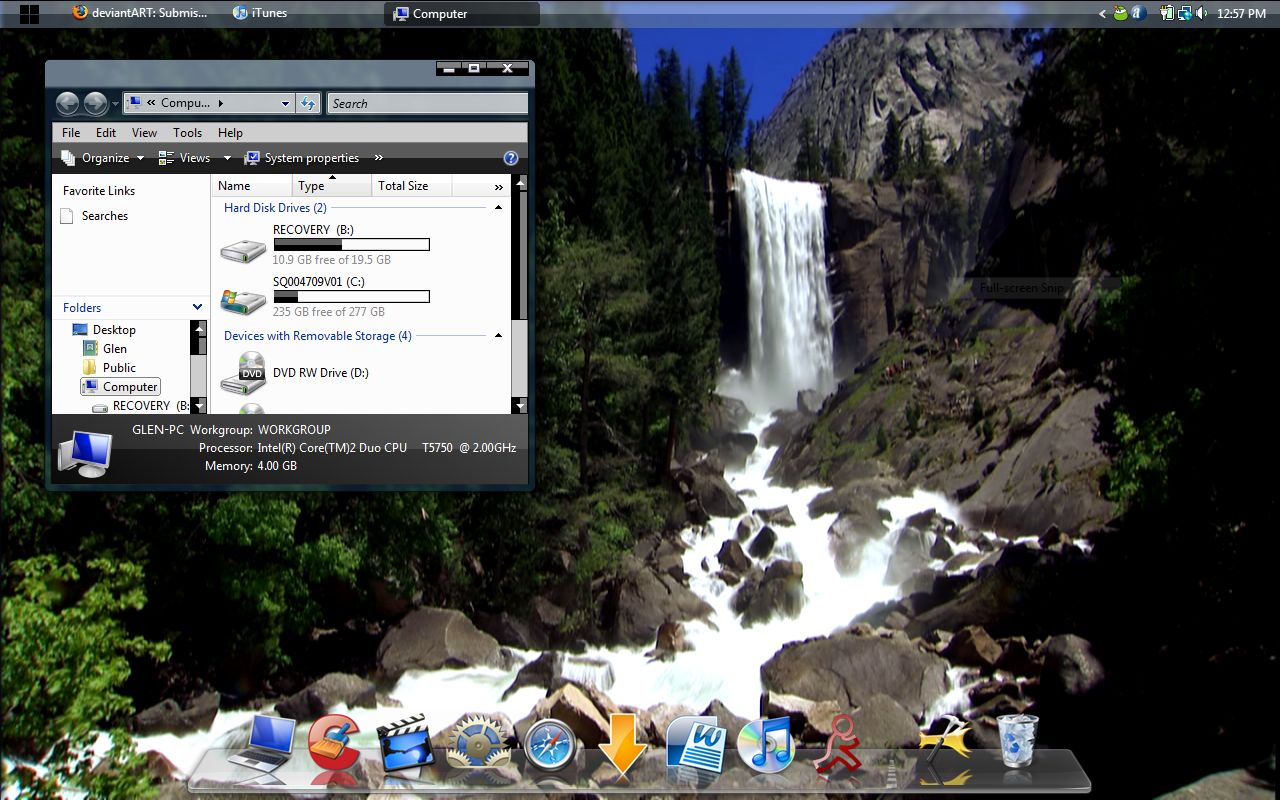The height and width of the screenshot is (800, 1280).
Task: Open the File menu
Action: 71,132
